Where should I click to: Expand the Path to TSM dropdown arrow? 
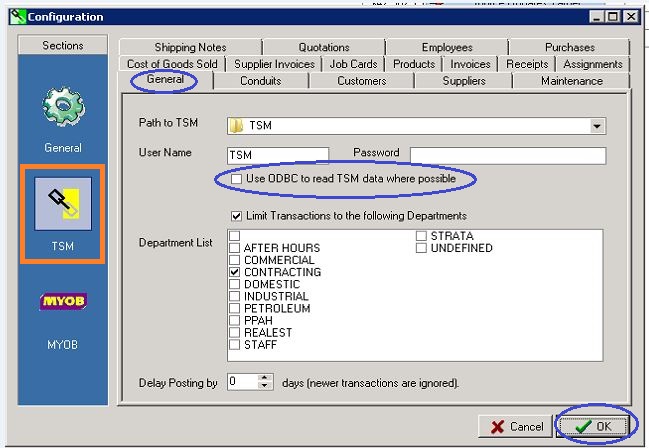click(x=597, y=126)
